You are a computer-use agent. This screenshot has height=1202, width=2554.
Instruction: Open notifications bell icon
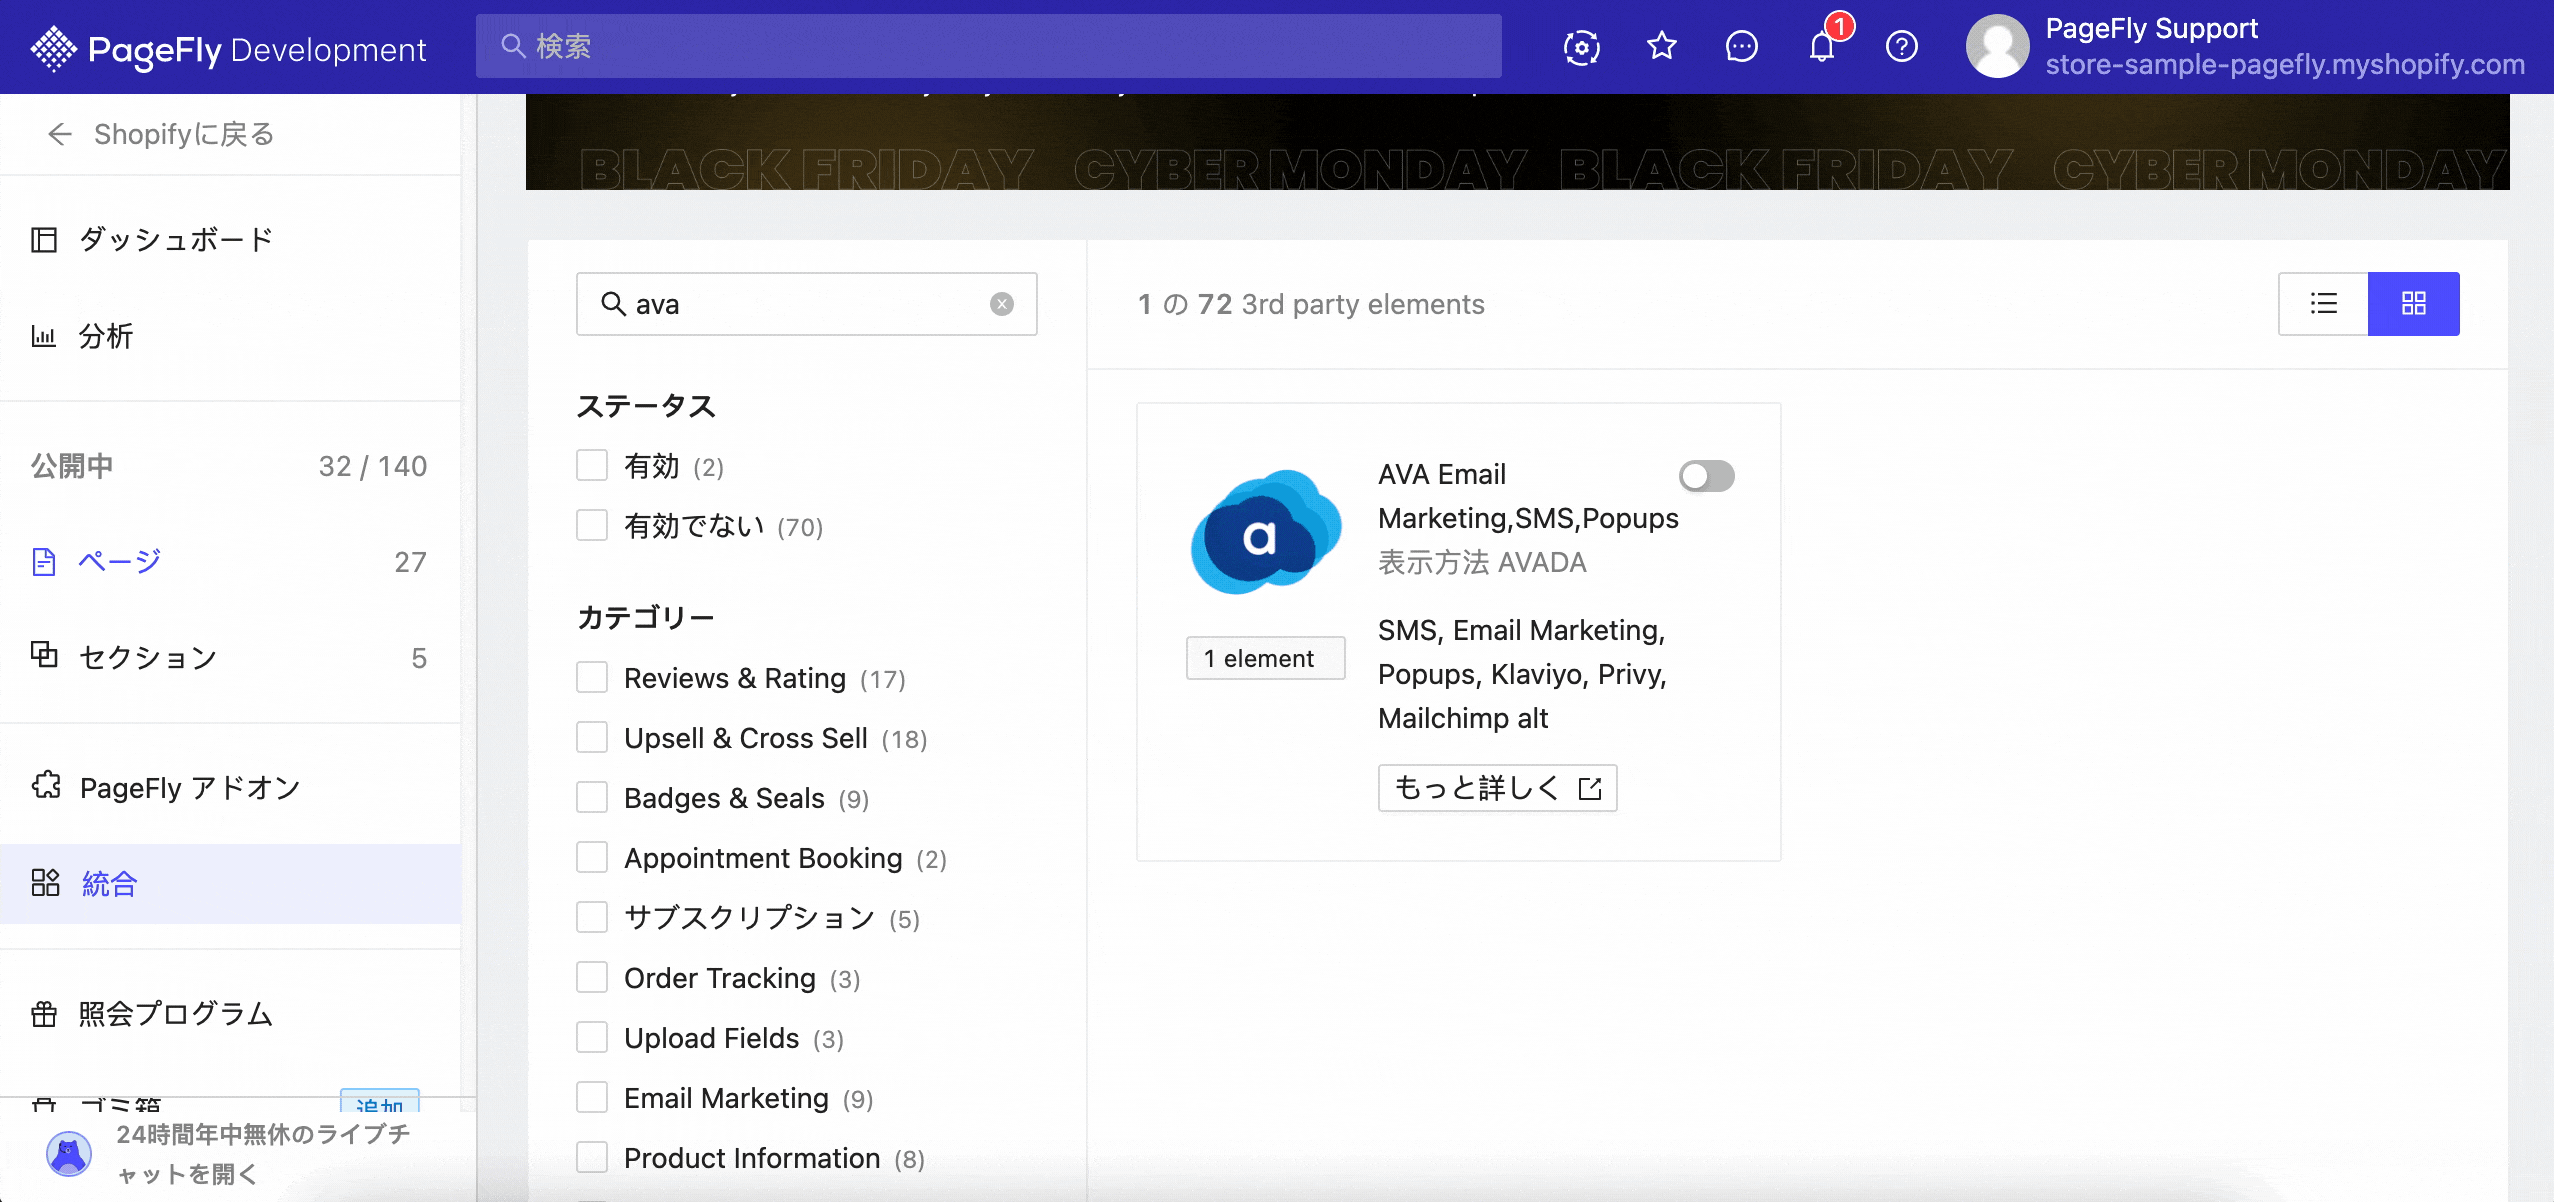pos(1822,47)
